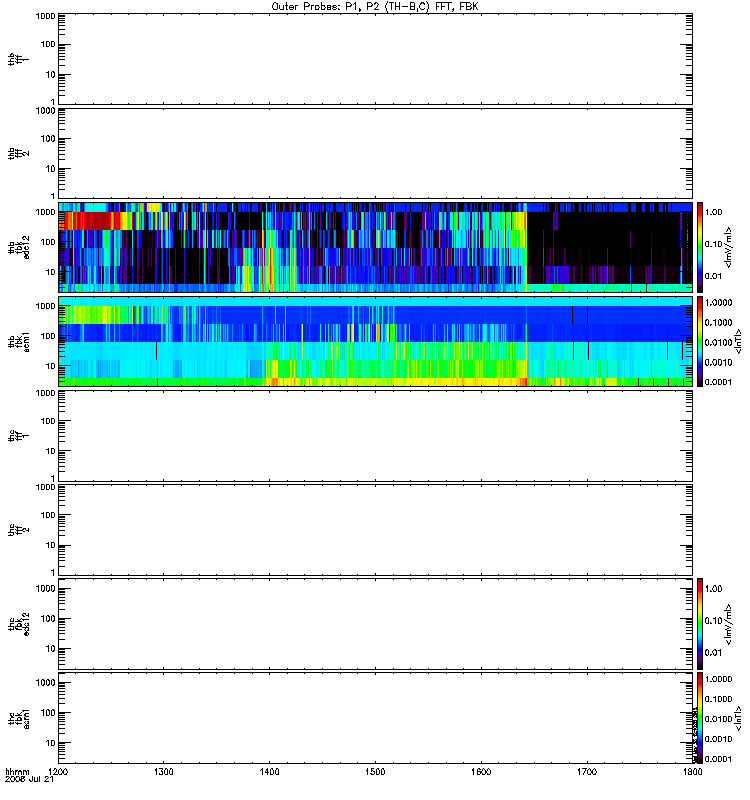Click the 'thb fbk edc12' y-axis title
The height and width of the screenshot is (800, 750).
click(19, 247)
